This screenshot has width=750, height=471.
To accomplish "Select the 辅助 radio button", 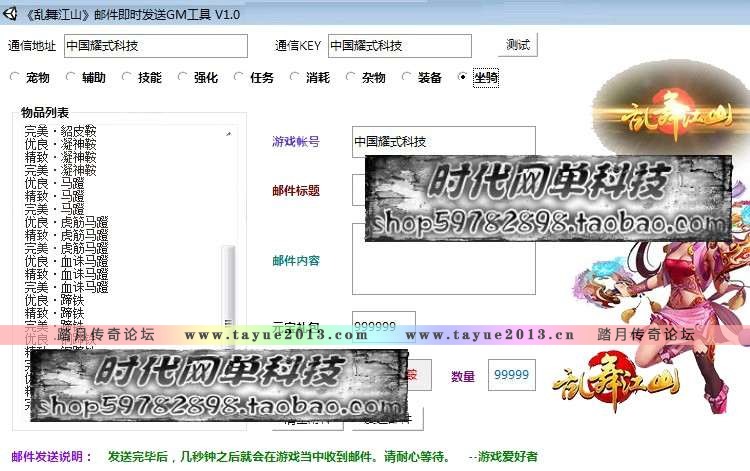I will tap(71, 77).
